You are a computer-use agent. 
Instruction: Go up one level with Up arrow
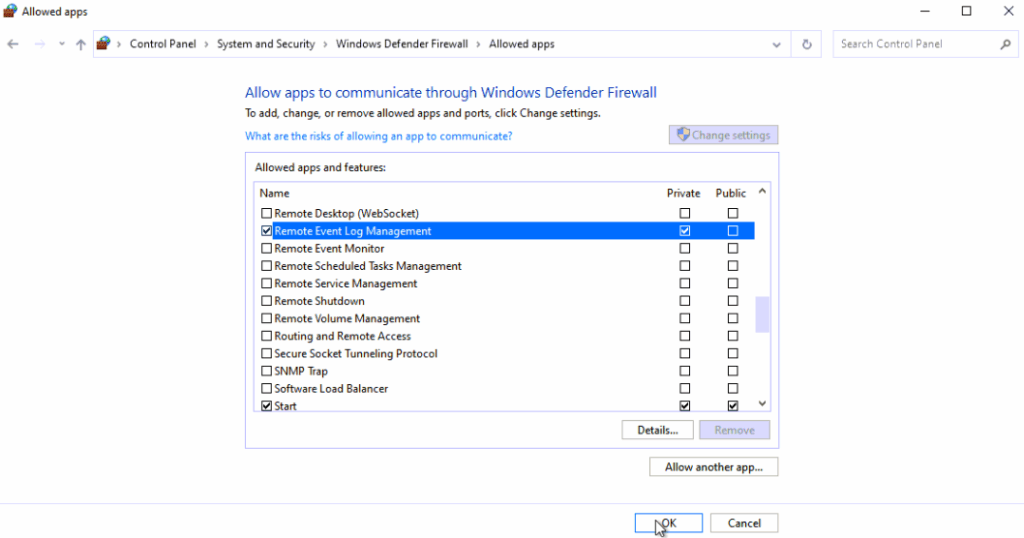80,44
